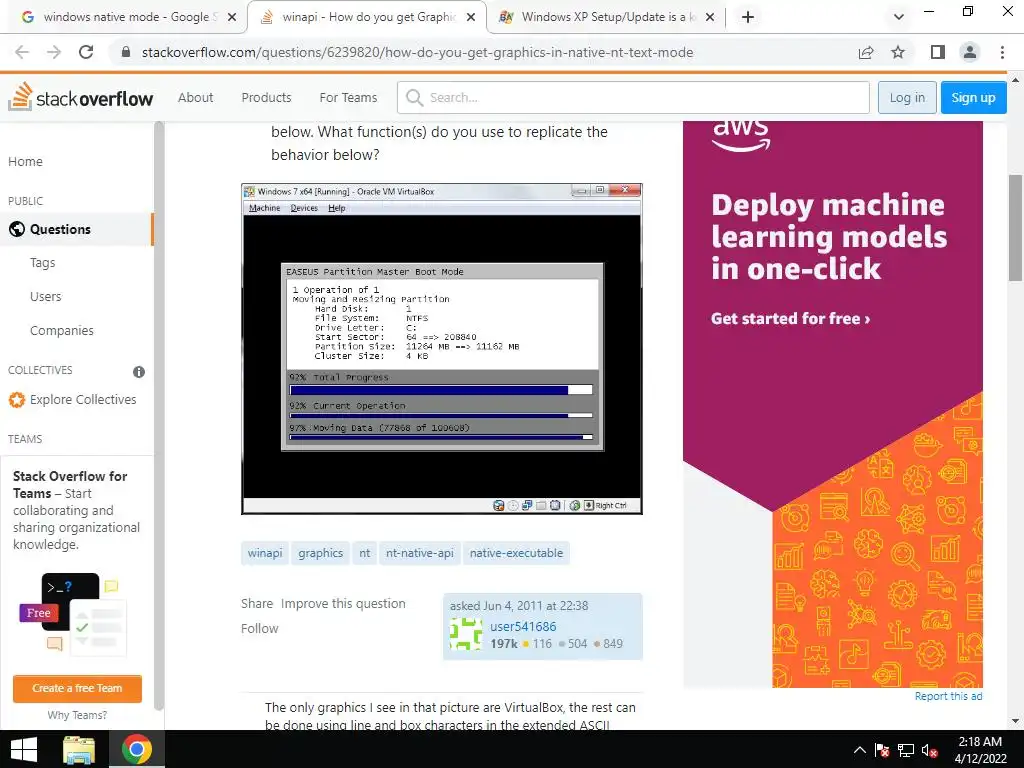The height and width of the screenshot is (768, 1024).
Task: Click the Chrome taskbar icon
Action: click(x=136, y=749)
